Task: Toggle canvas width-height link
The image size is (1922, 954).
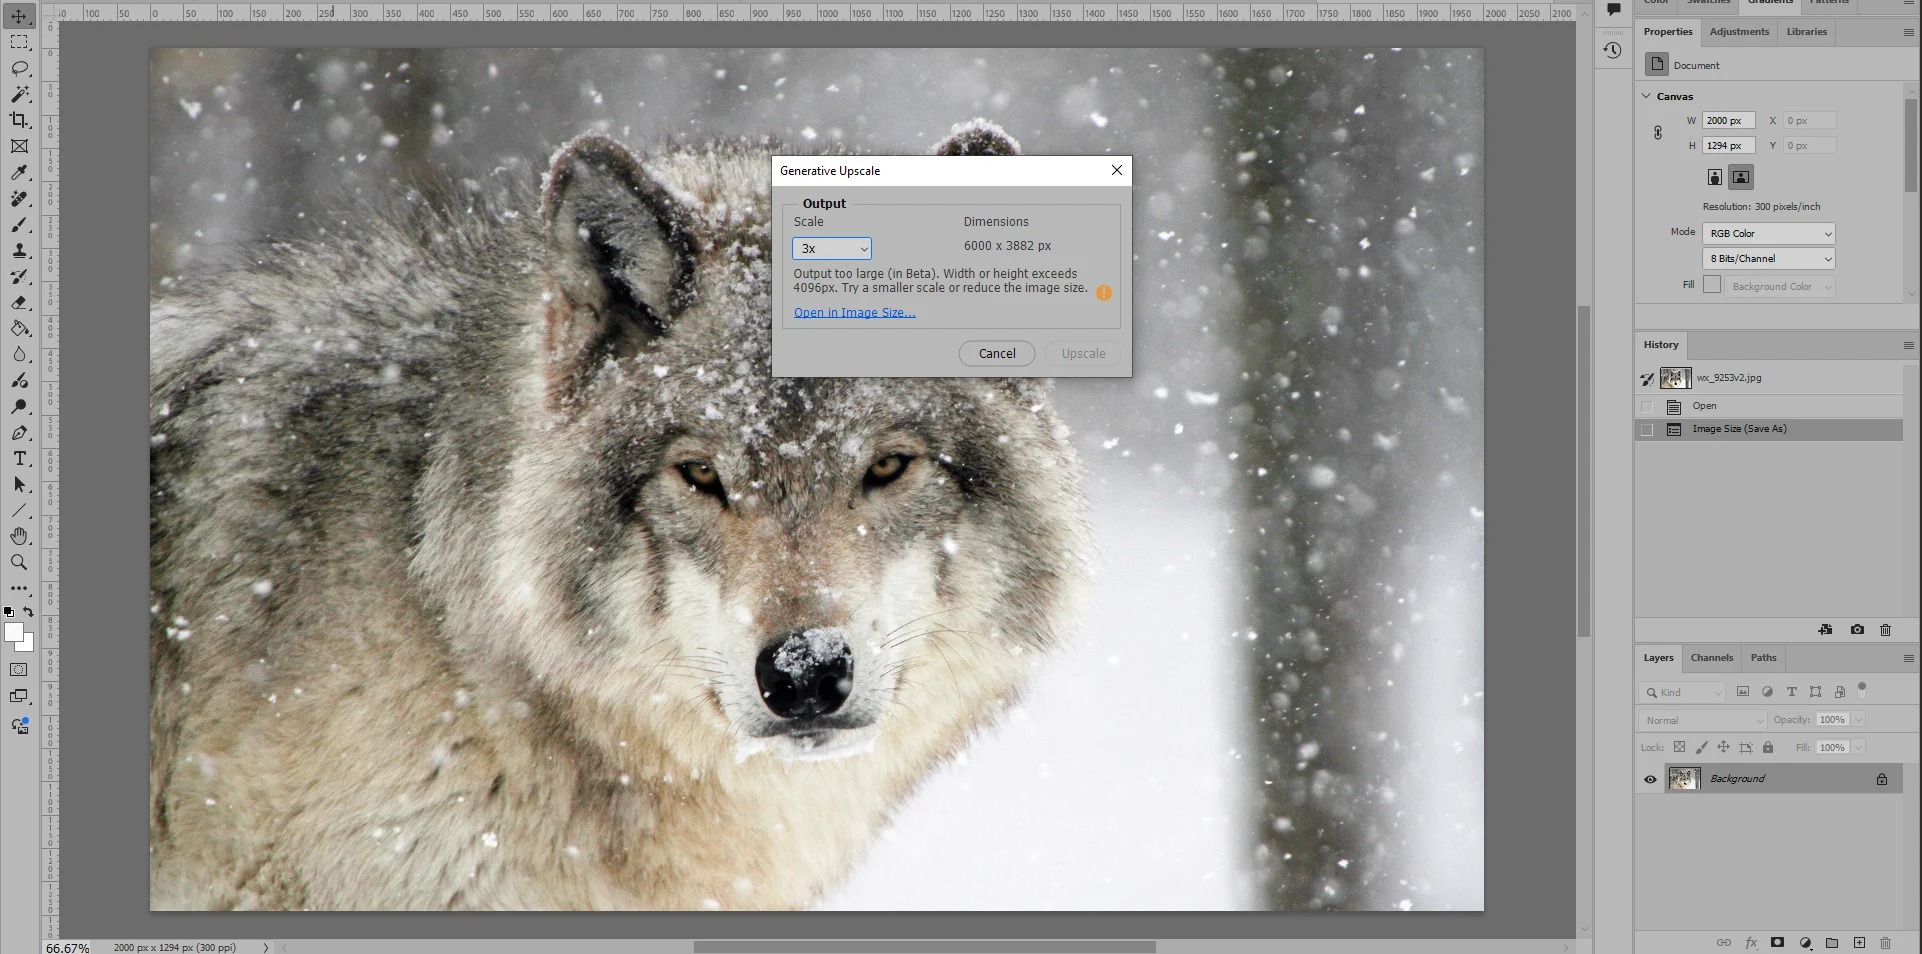Action: click(x=1658, y=133)
